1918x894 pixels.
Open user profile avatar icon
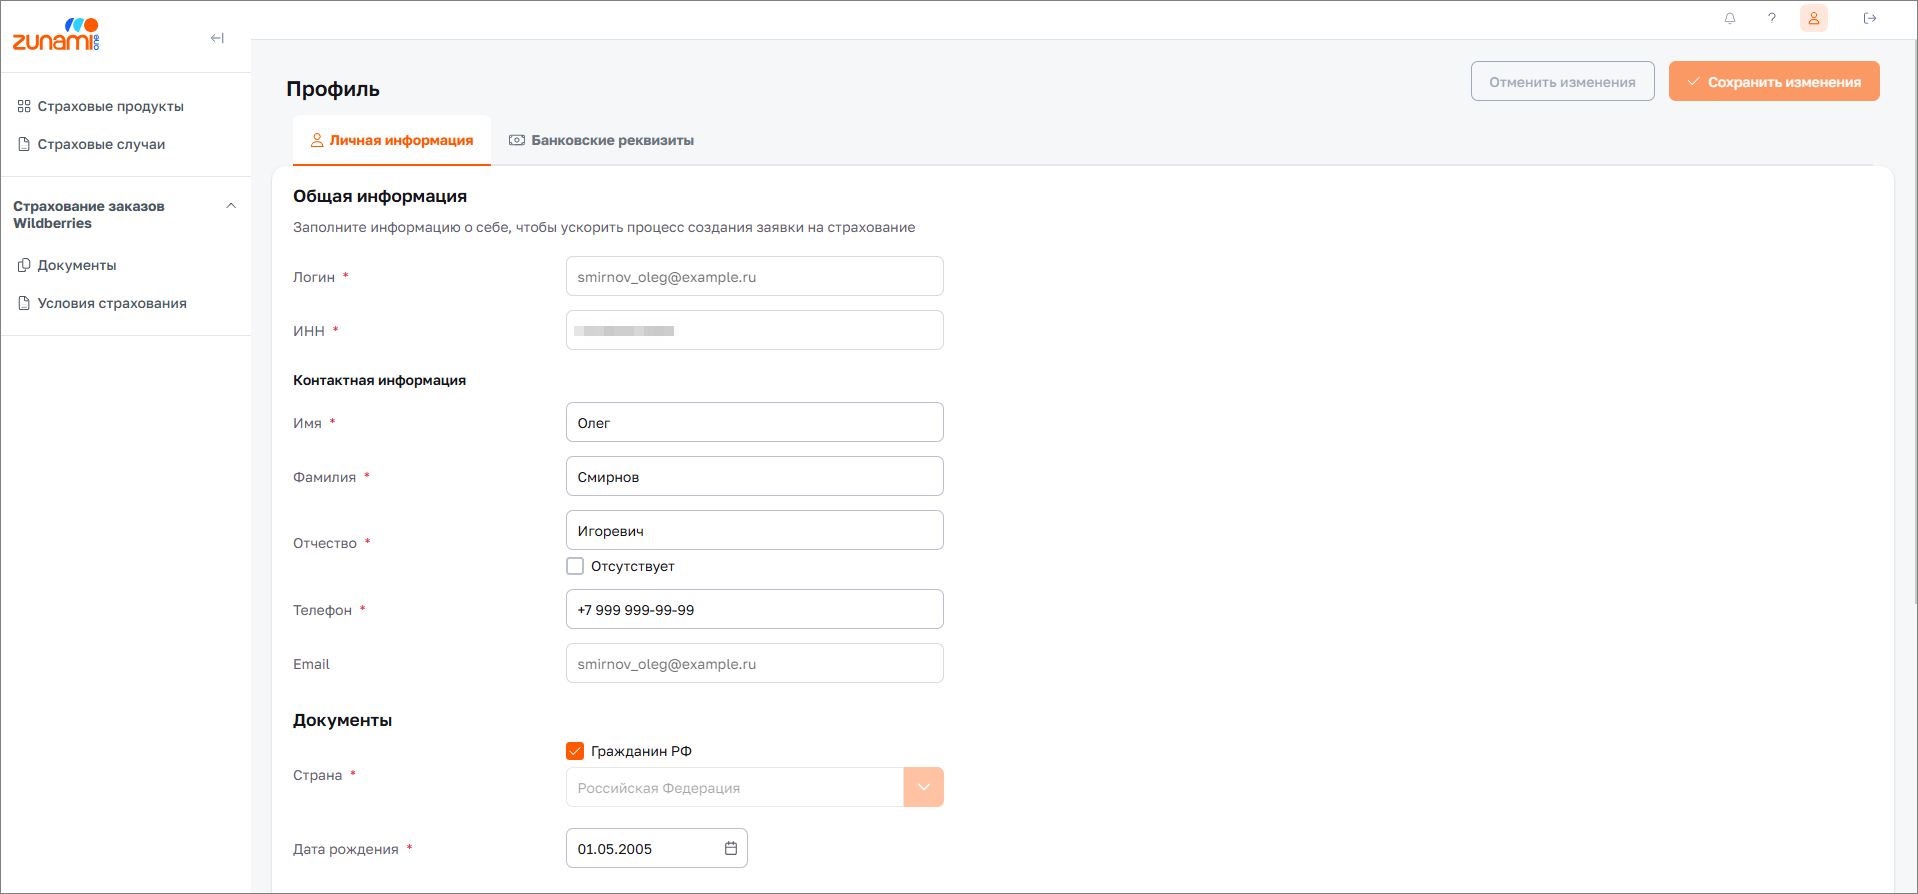(1814, 18)
